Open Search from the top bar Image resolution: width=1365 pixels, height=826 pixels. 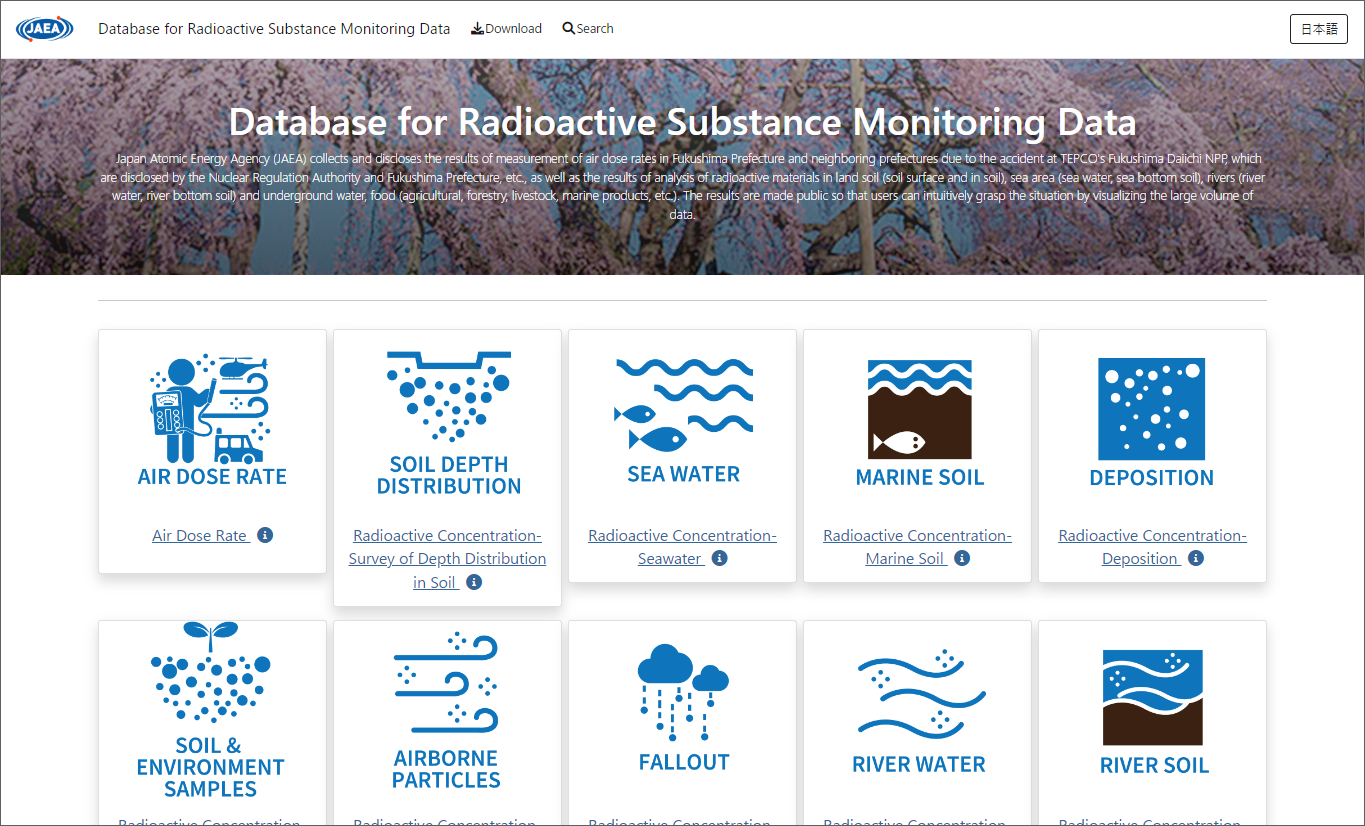(588, 28)
